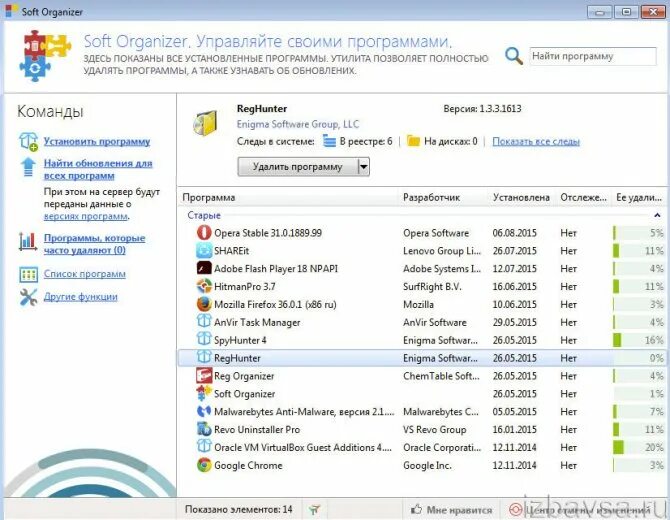Screen dimensions: 670x520
Task: Click the Soft Organizer row puzzle icon
Action: point(204,393)
